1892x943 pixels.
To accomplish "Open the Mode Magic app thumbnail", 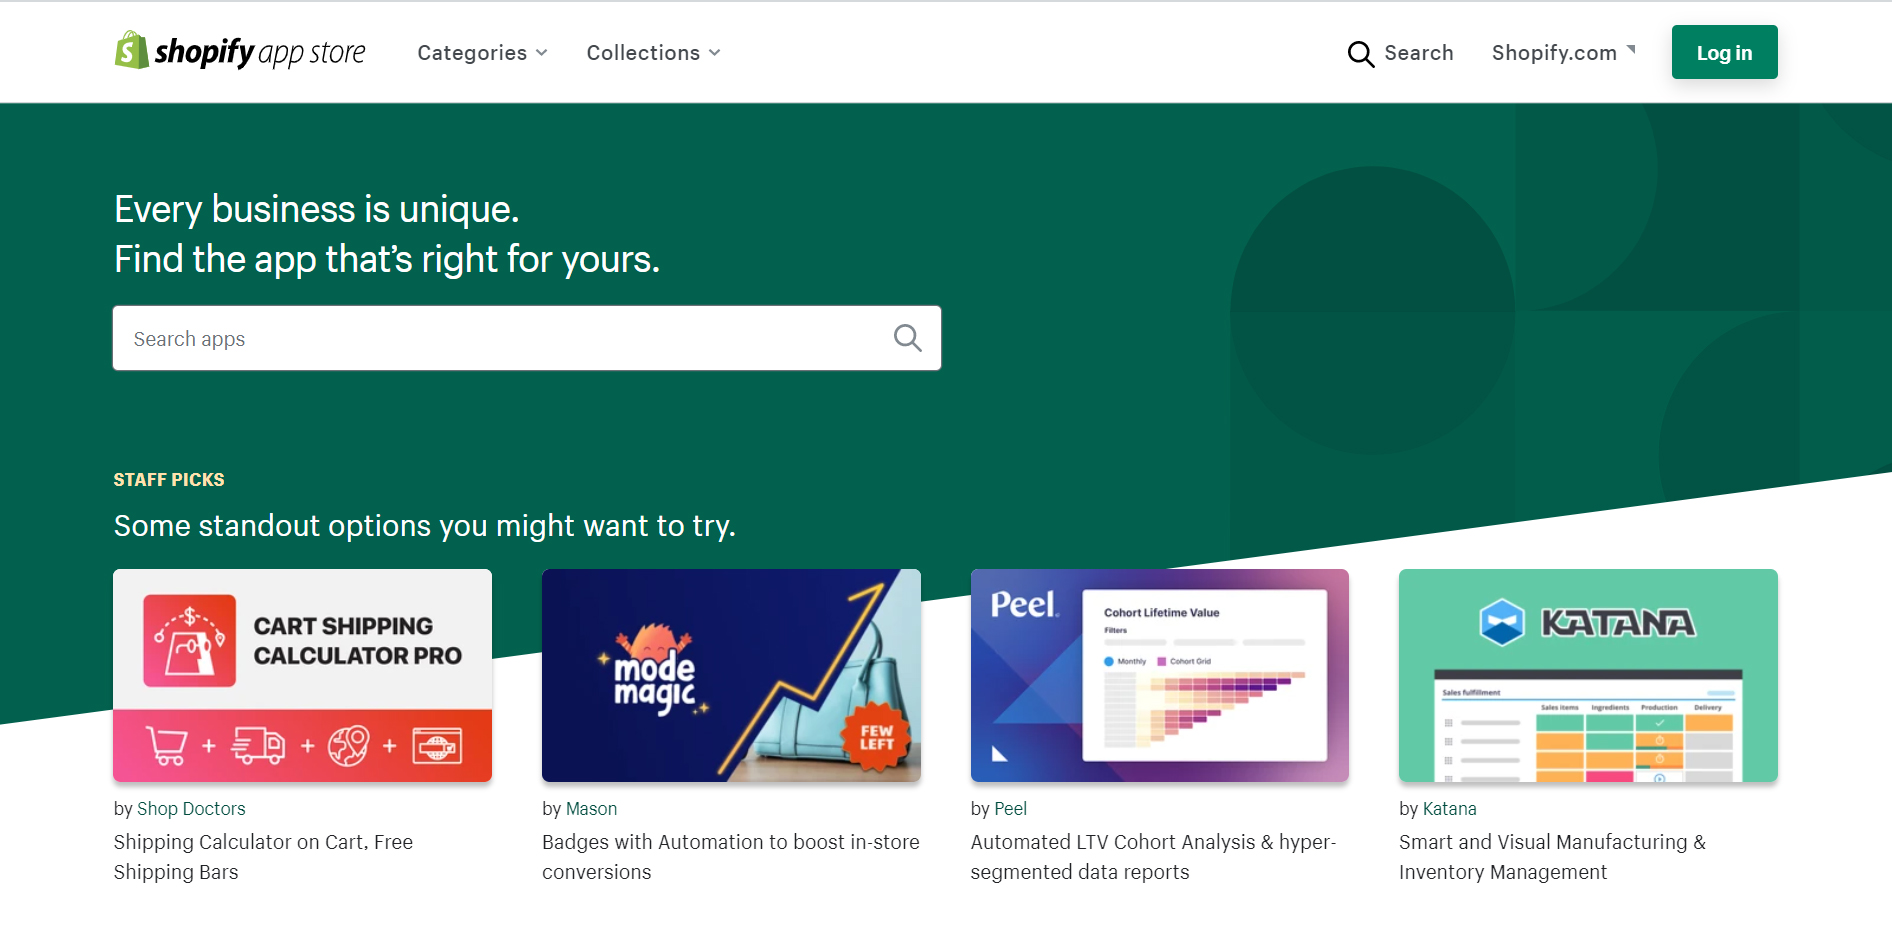I will (x=731, y=675).
